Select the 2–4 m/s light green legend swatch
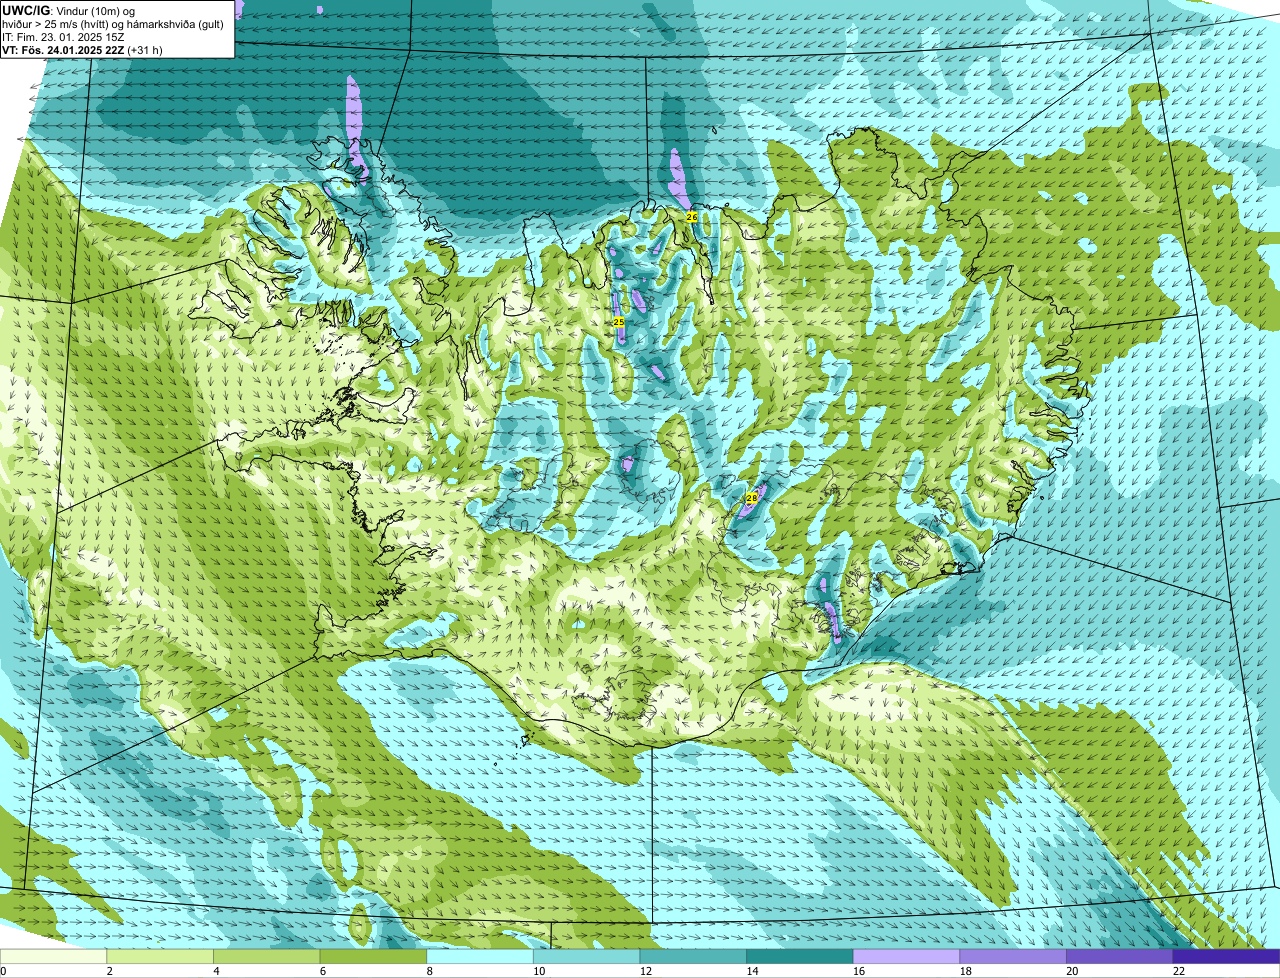The width and height of the screenshot is (1280, 978). pyautogui.click(x=160, y=956)
